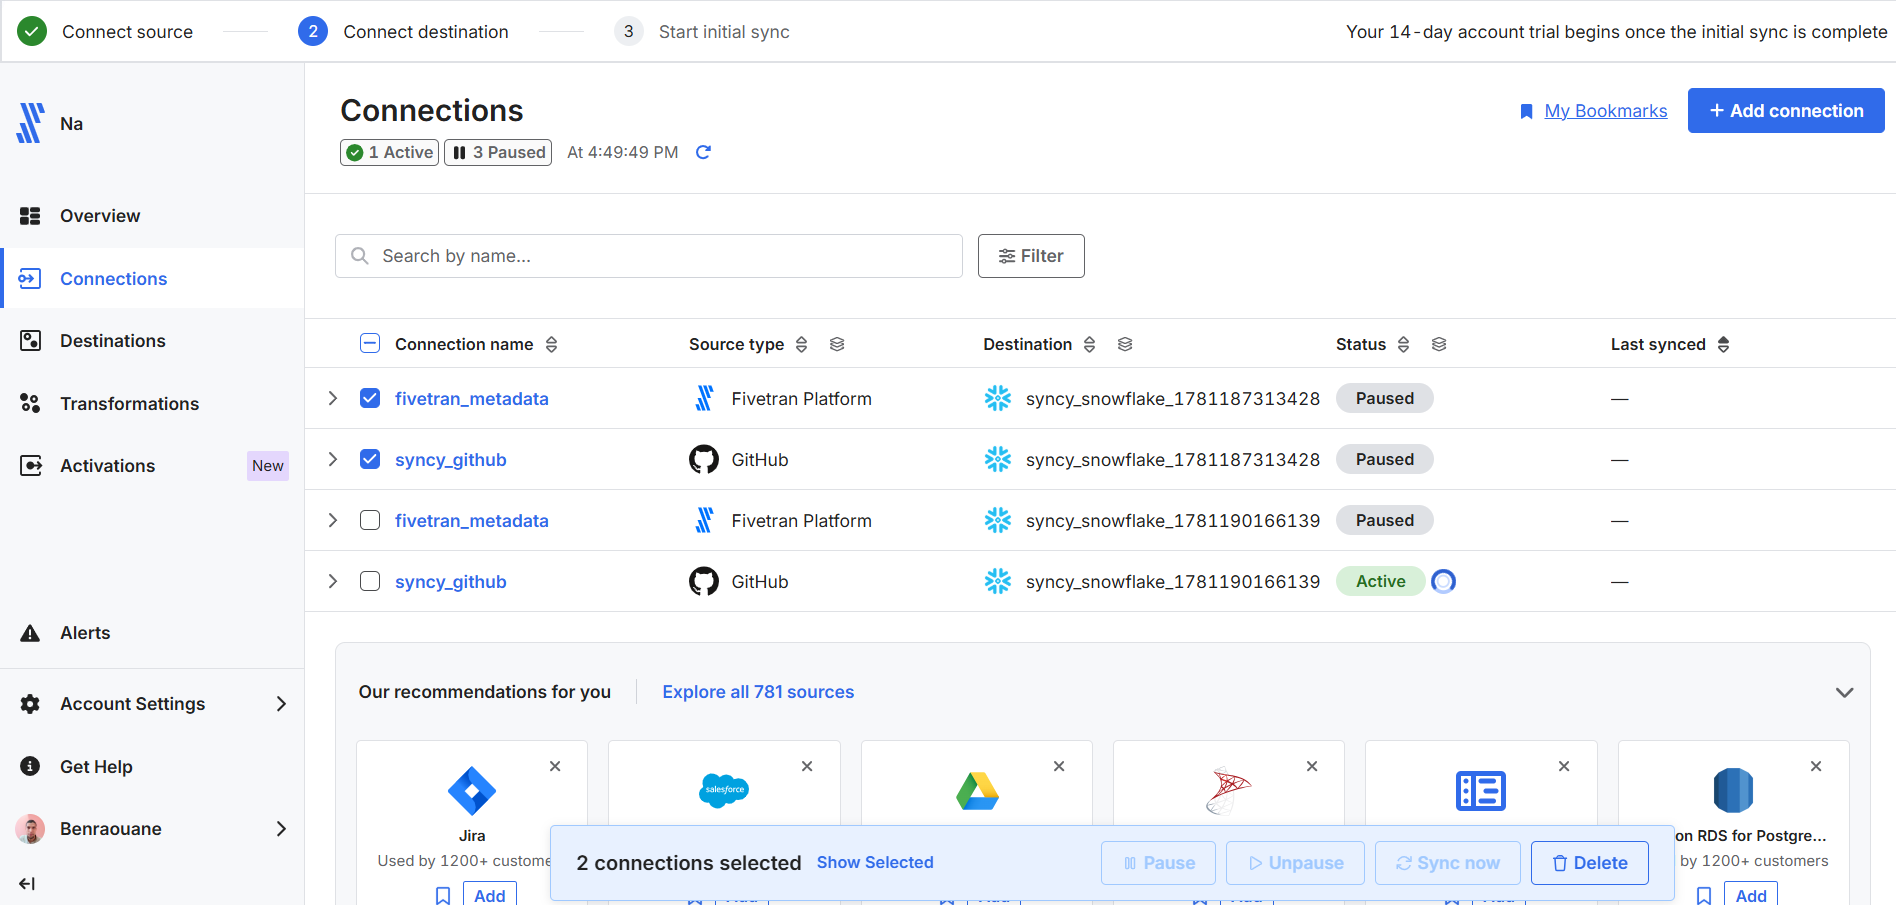Viewport: 1896px width, 905px height.
Task: Dismiss the SQL Server recommendation card
Action: (x=1312, y=766)
